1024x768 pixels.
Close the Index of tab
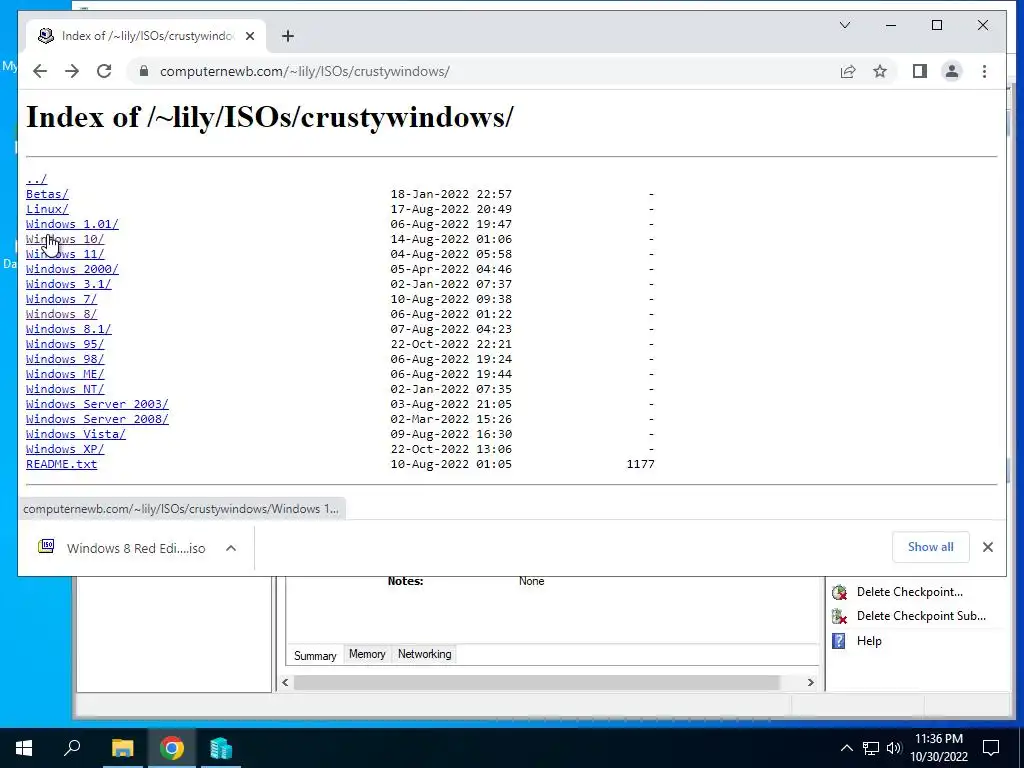249,36
